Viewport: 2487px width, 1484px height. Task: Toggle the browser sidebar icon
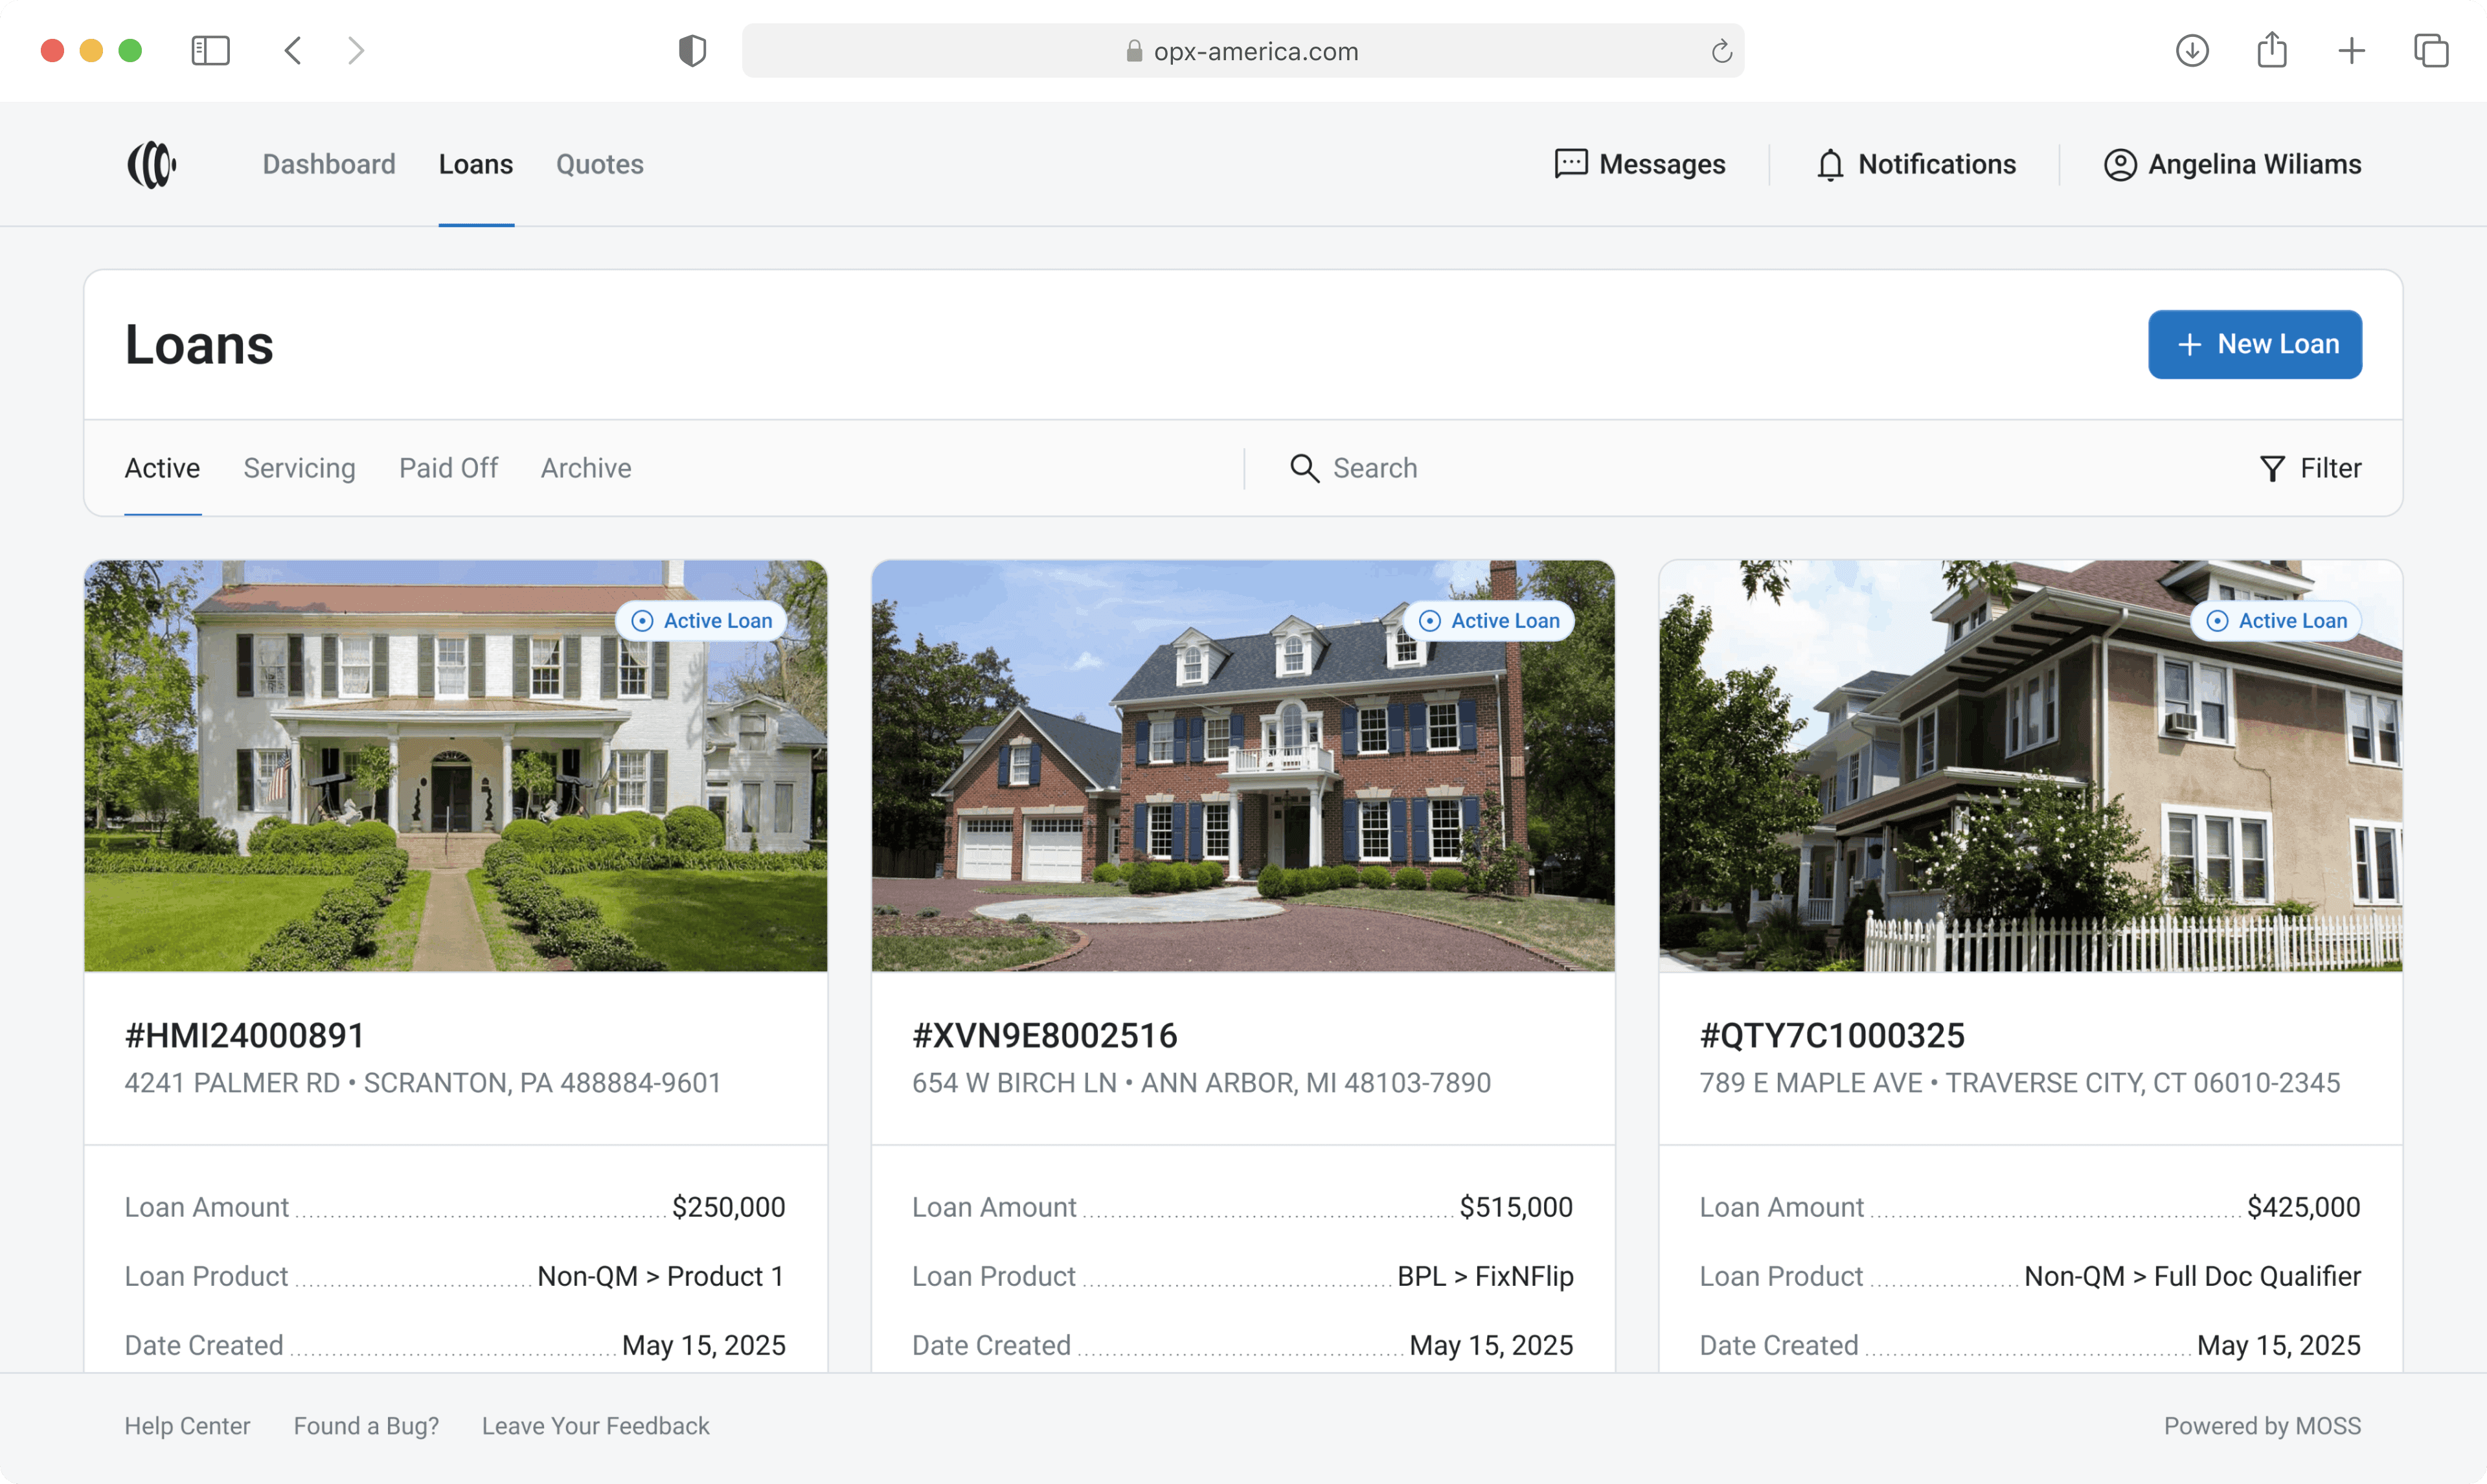[210, 51]
